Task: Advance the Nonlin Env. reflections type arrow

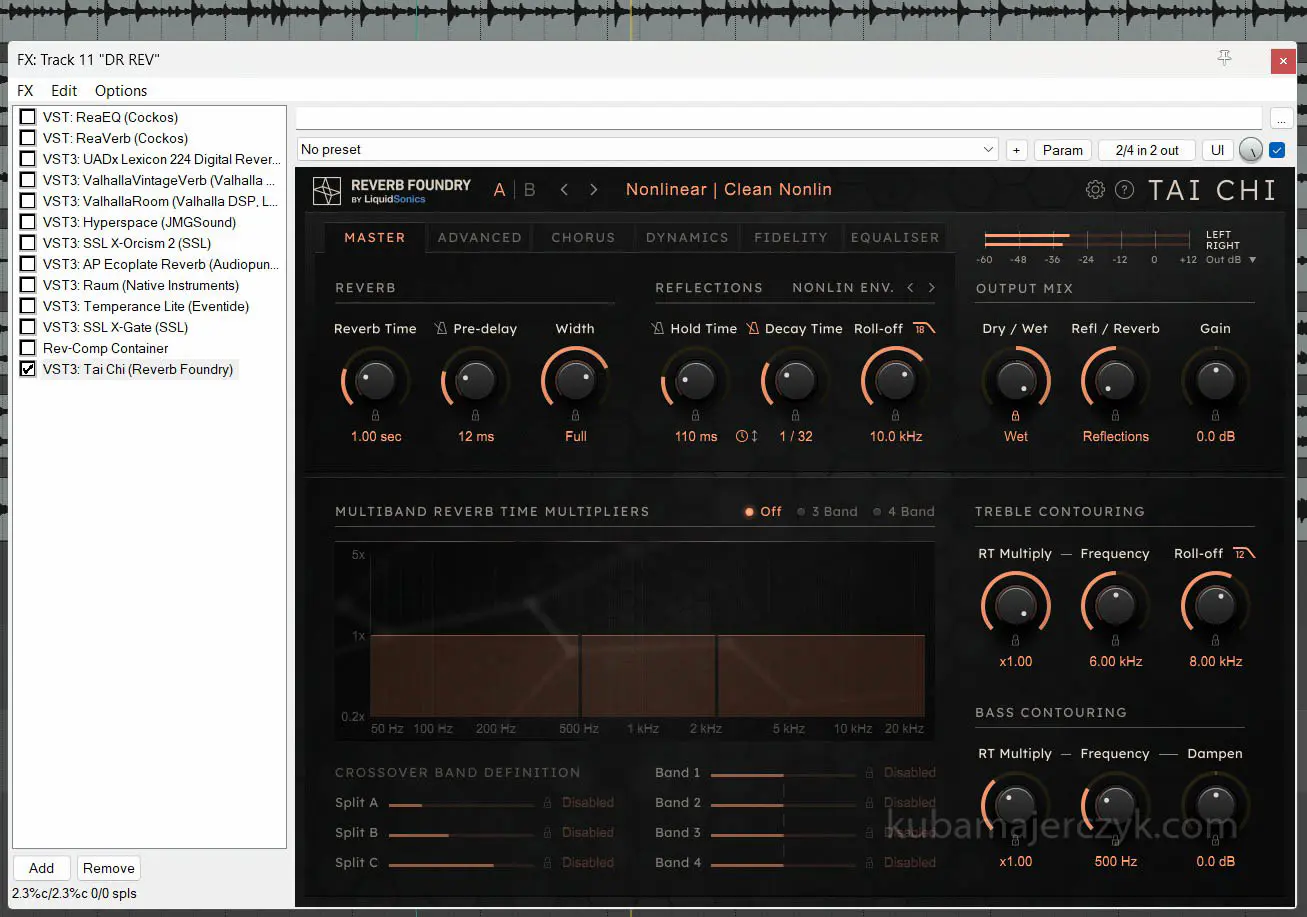Action: click(932, 288)
